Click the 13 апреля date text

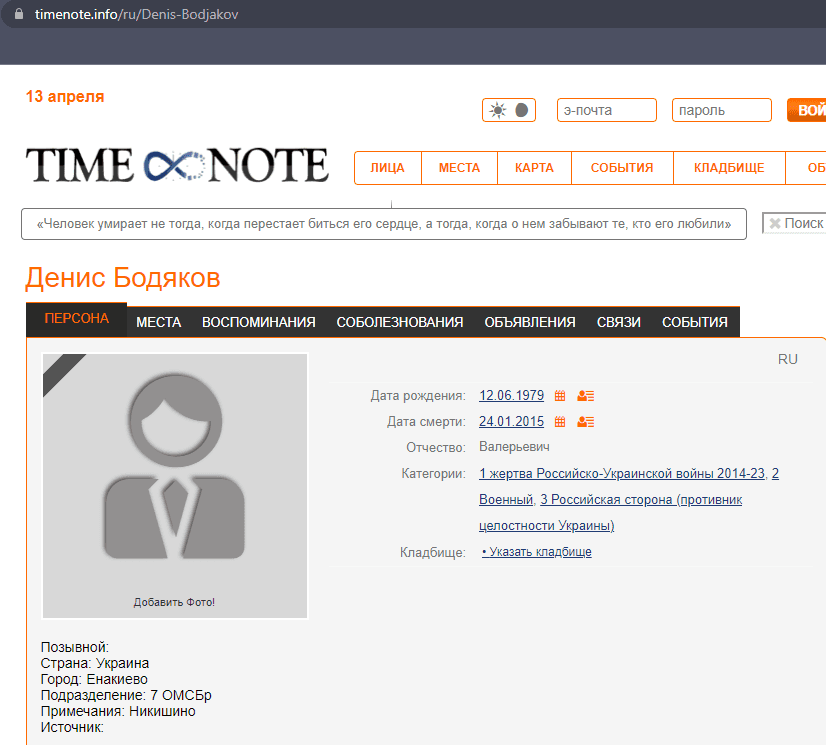tap(65, 96)
